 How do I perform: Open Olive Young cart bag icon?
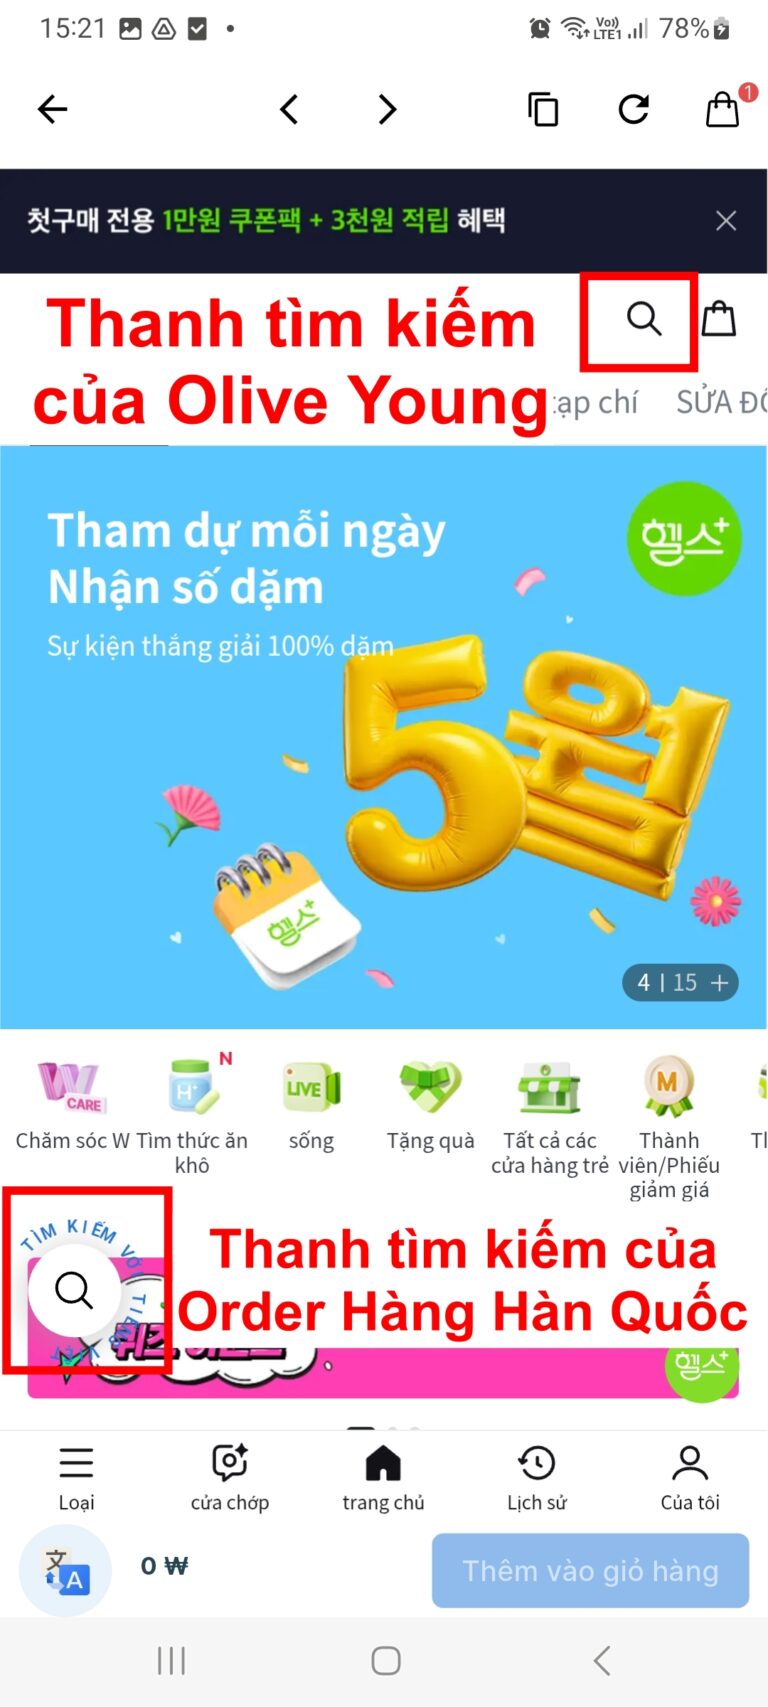click(718, 319)
